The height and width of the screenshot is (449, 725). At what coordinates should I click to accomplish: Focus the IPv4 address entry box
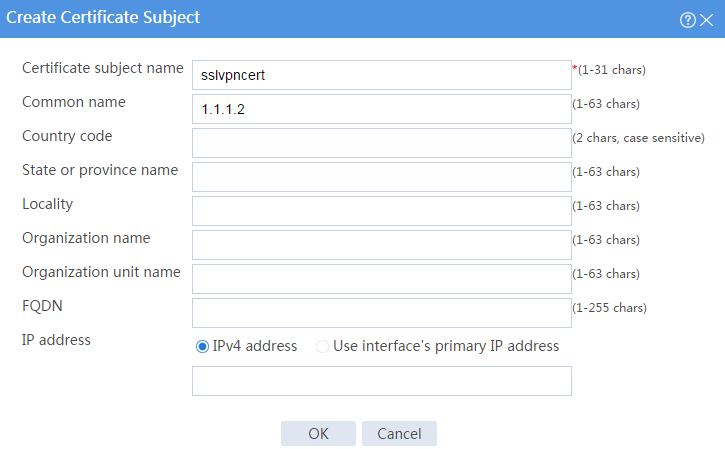[381, 381]
